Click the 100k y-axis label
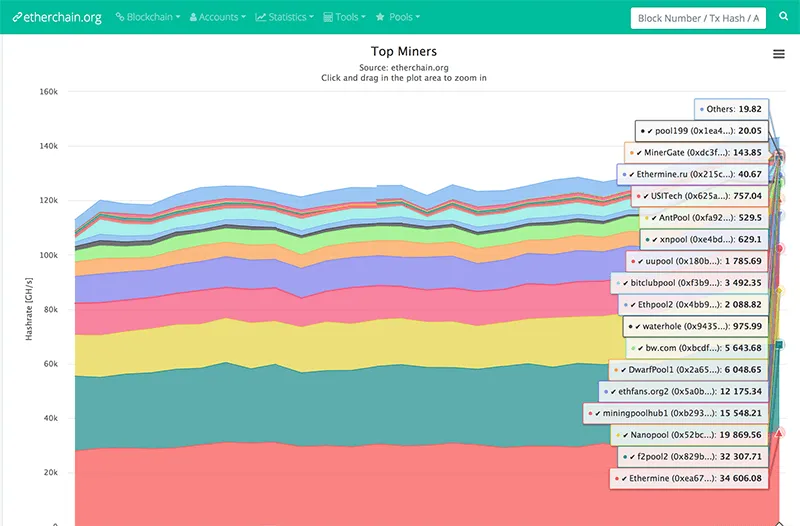 [48, 255]
